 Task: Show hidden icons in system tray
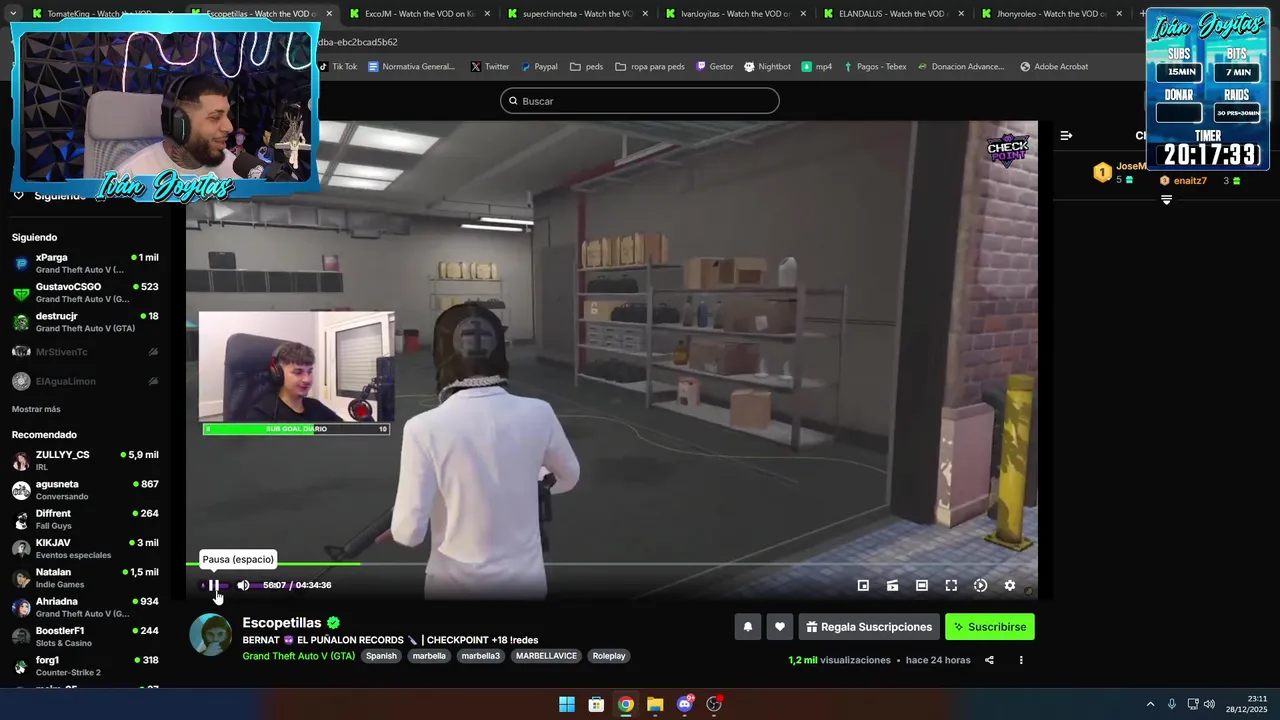[1150, 704]
